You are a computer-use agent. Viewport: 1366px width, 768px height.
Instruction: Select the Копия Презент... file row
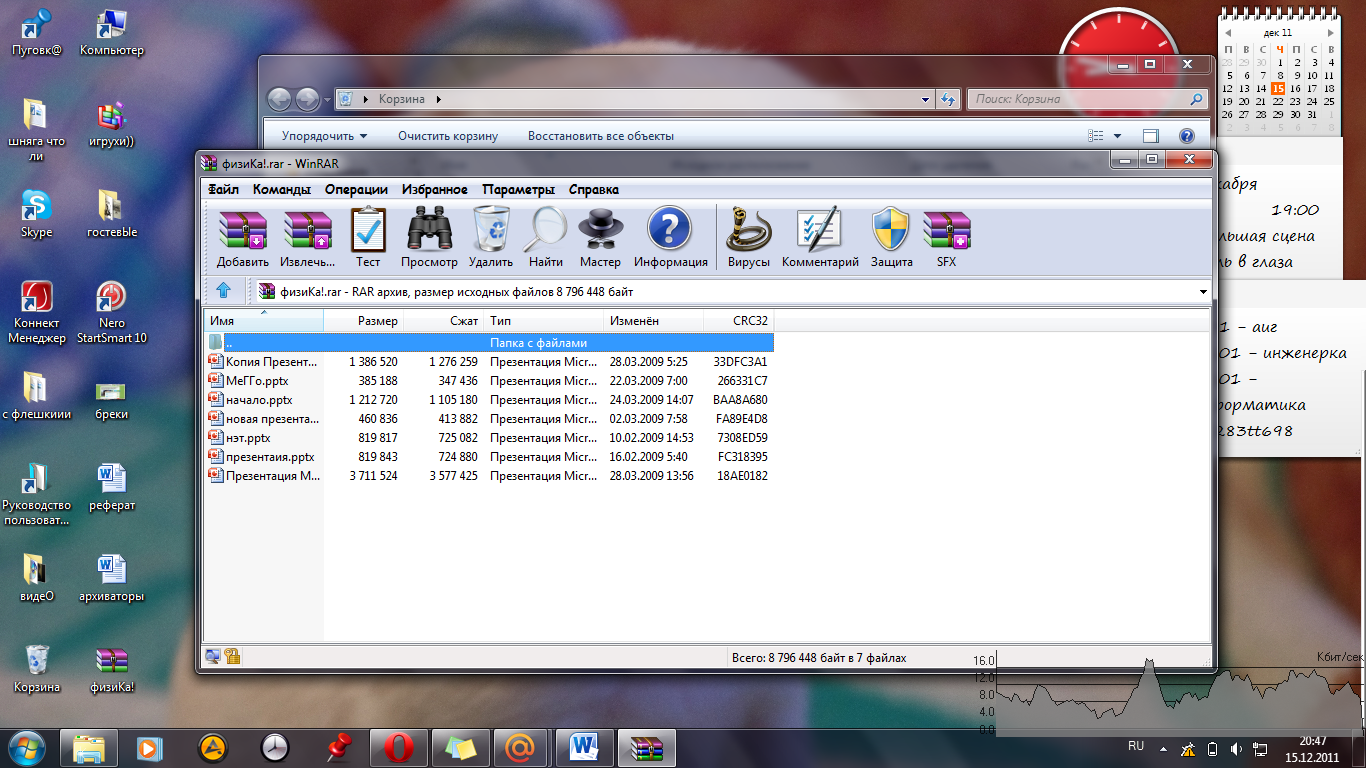click(x=489, y=362)
